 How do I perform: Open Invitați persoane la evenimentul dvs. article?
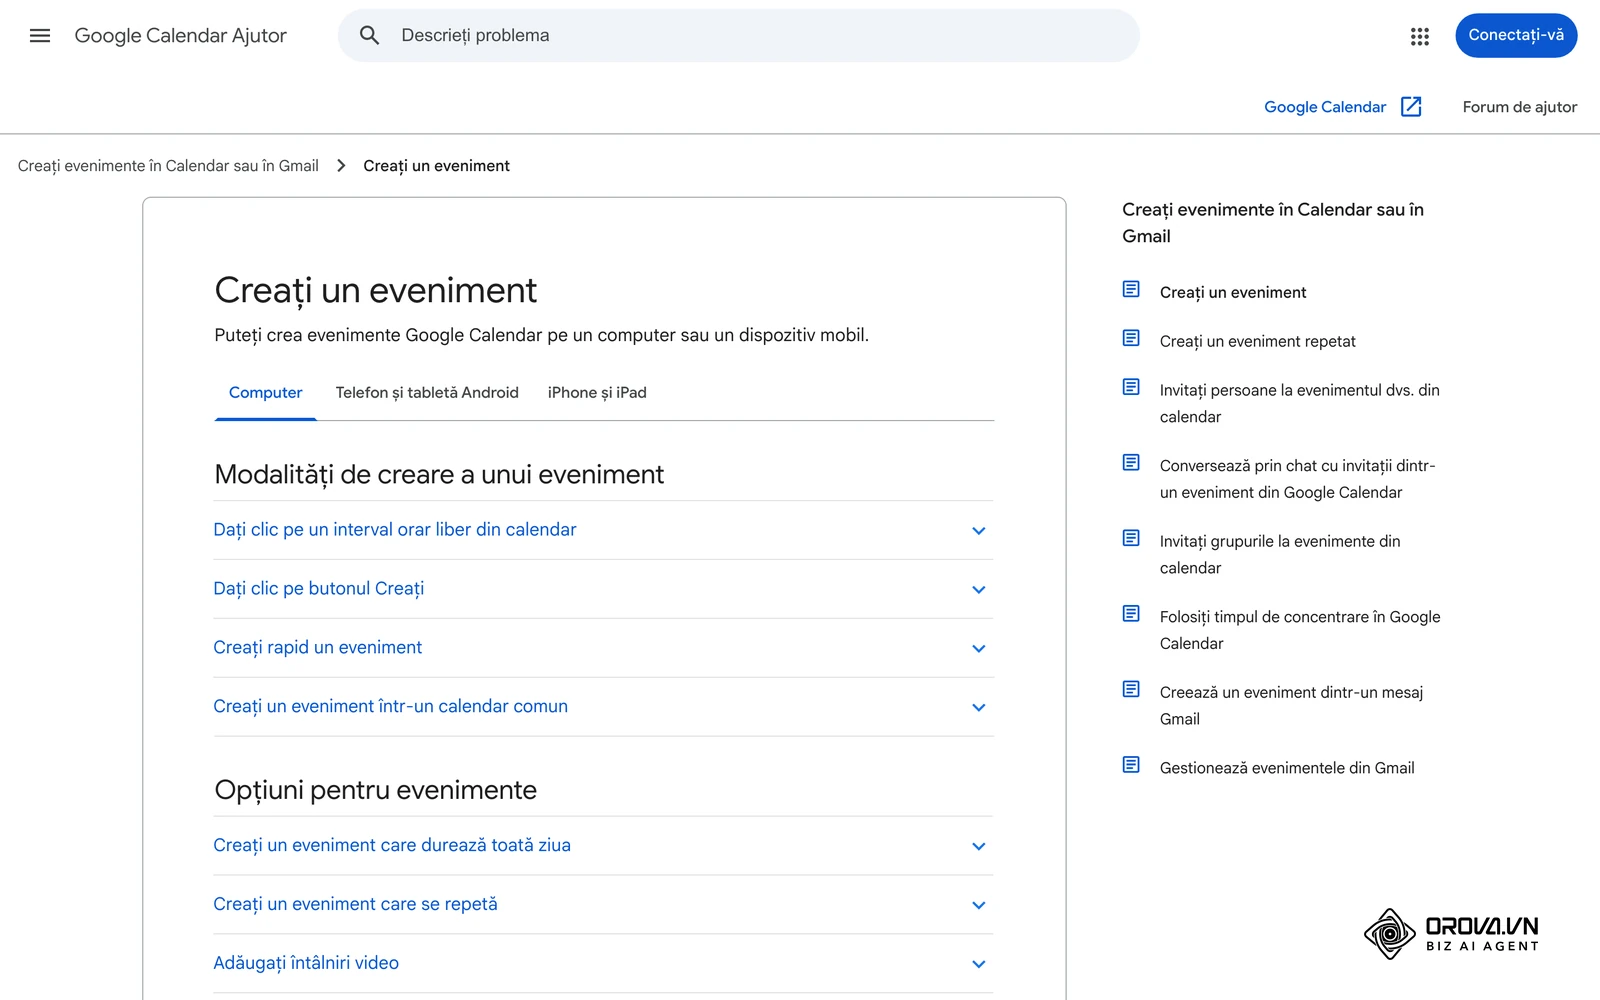point(1299,403)
